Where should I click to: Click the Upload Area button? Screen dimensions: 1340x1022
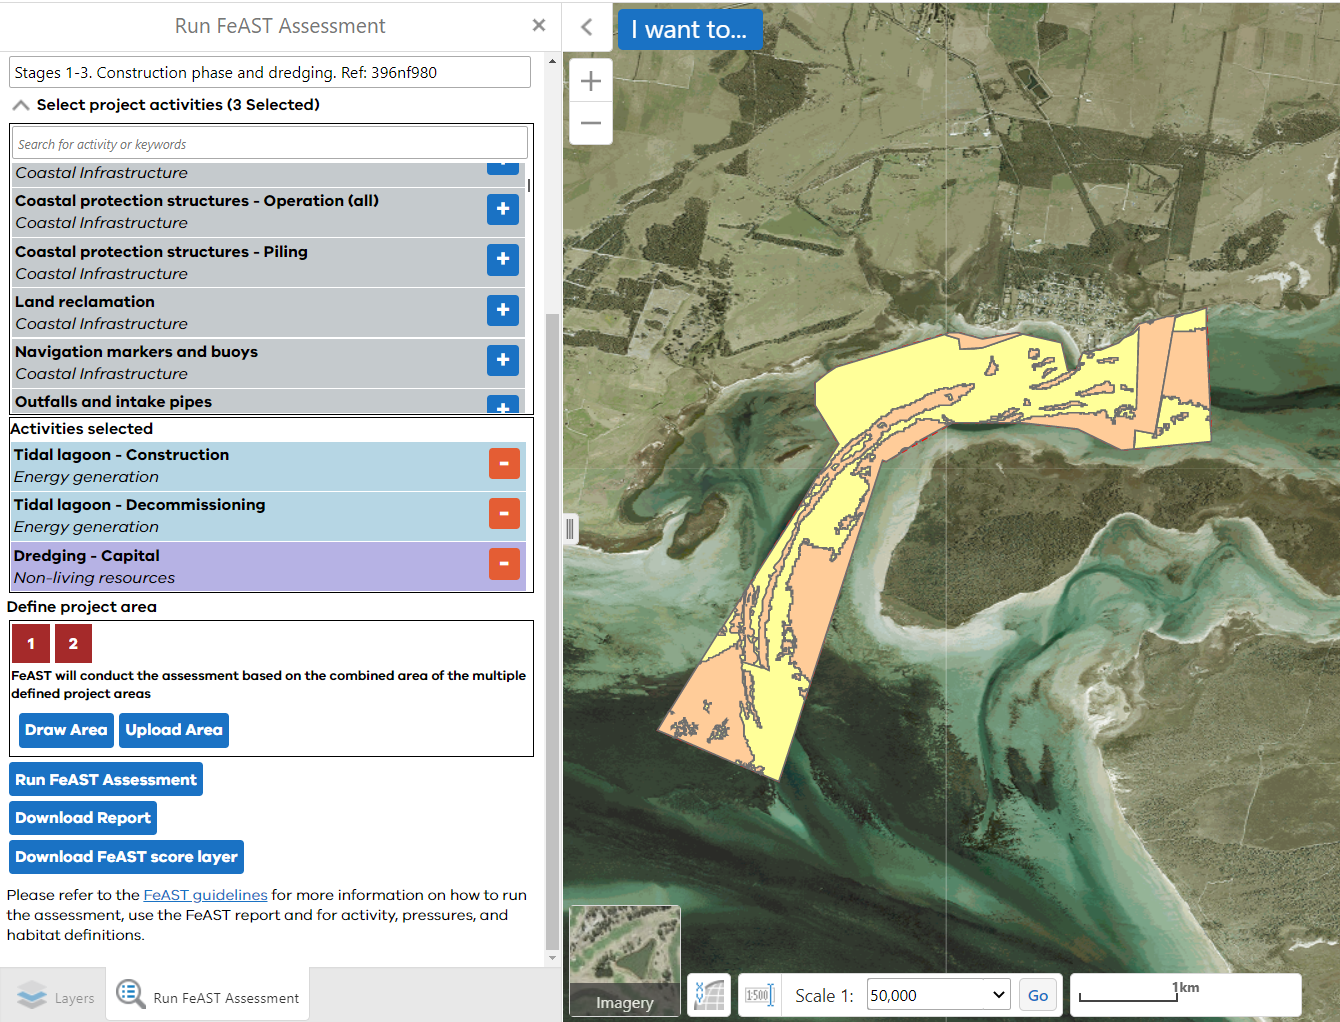pyautogui.click(x=174, y=730)
